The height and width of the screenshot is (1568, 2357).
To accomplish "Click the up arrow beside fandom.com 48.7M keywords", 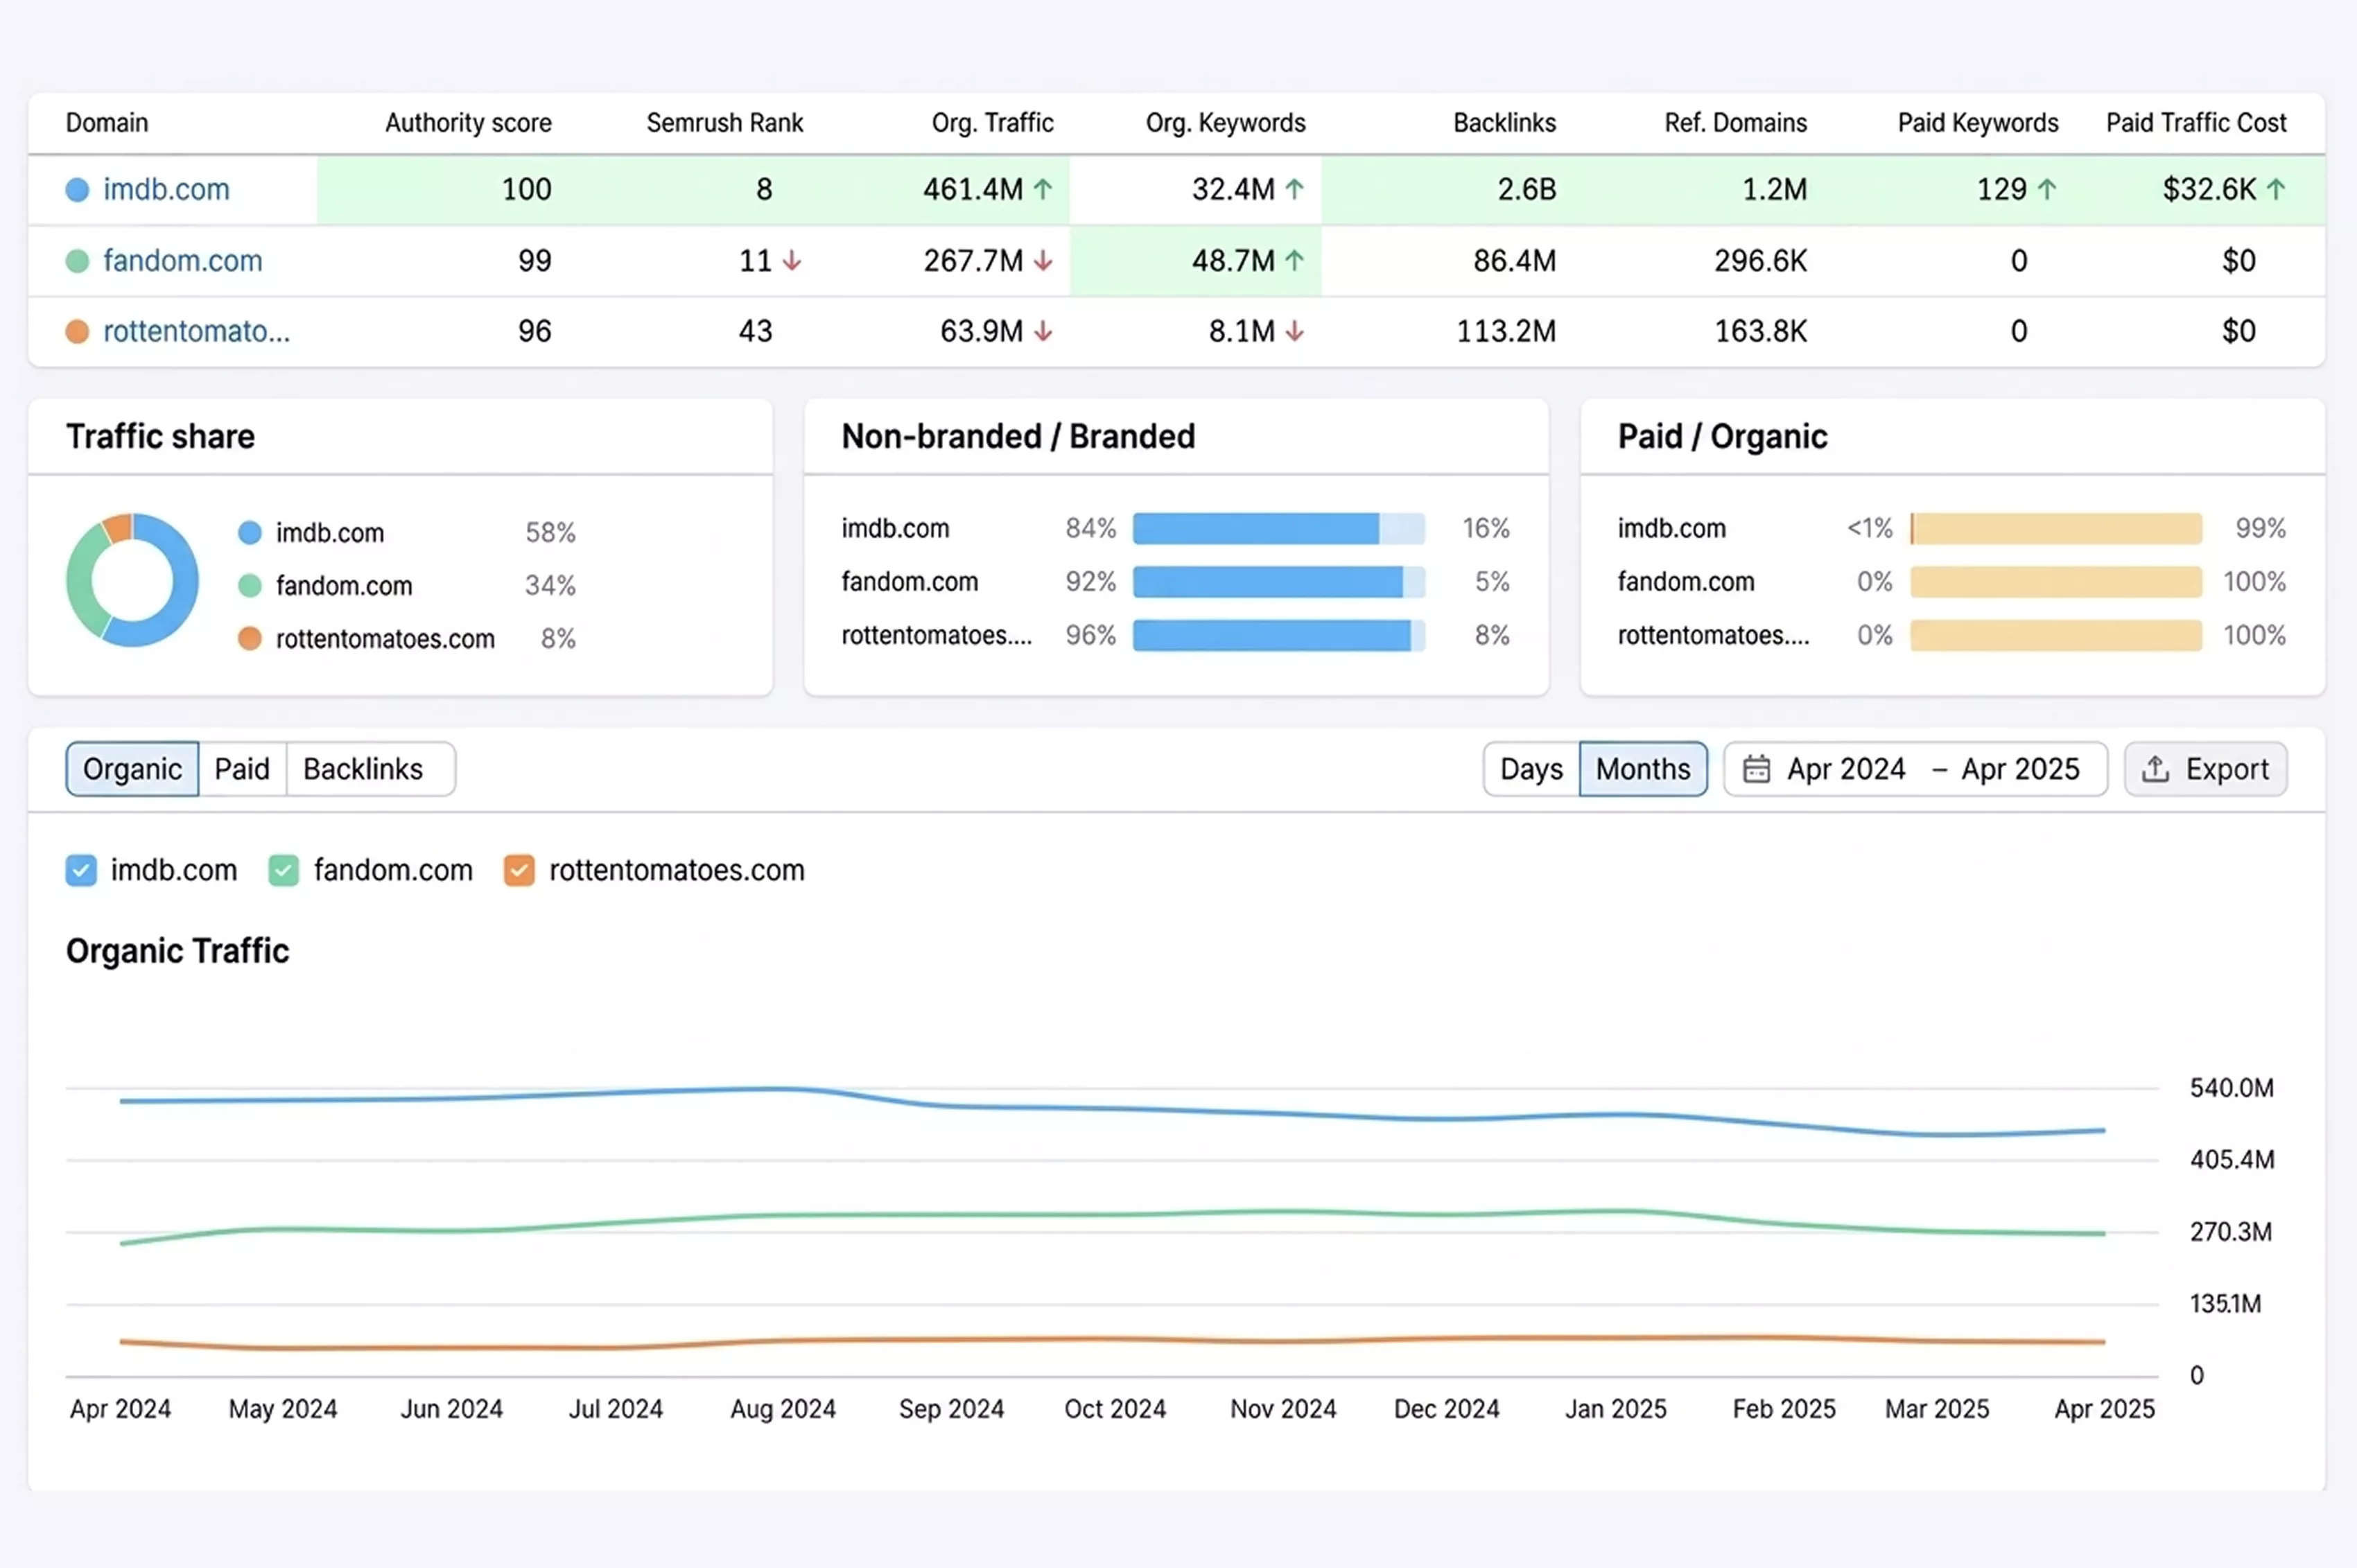I will [1294, 261].
